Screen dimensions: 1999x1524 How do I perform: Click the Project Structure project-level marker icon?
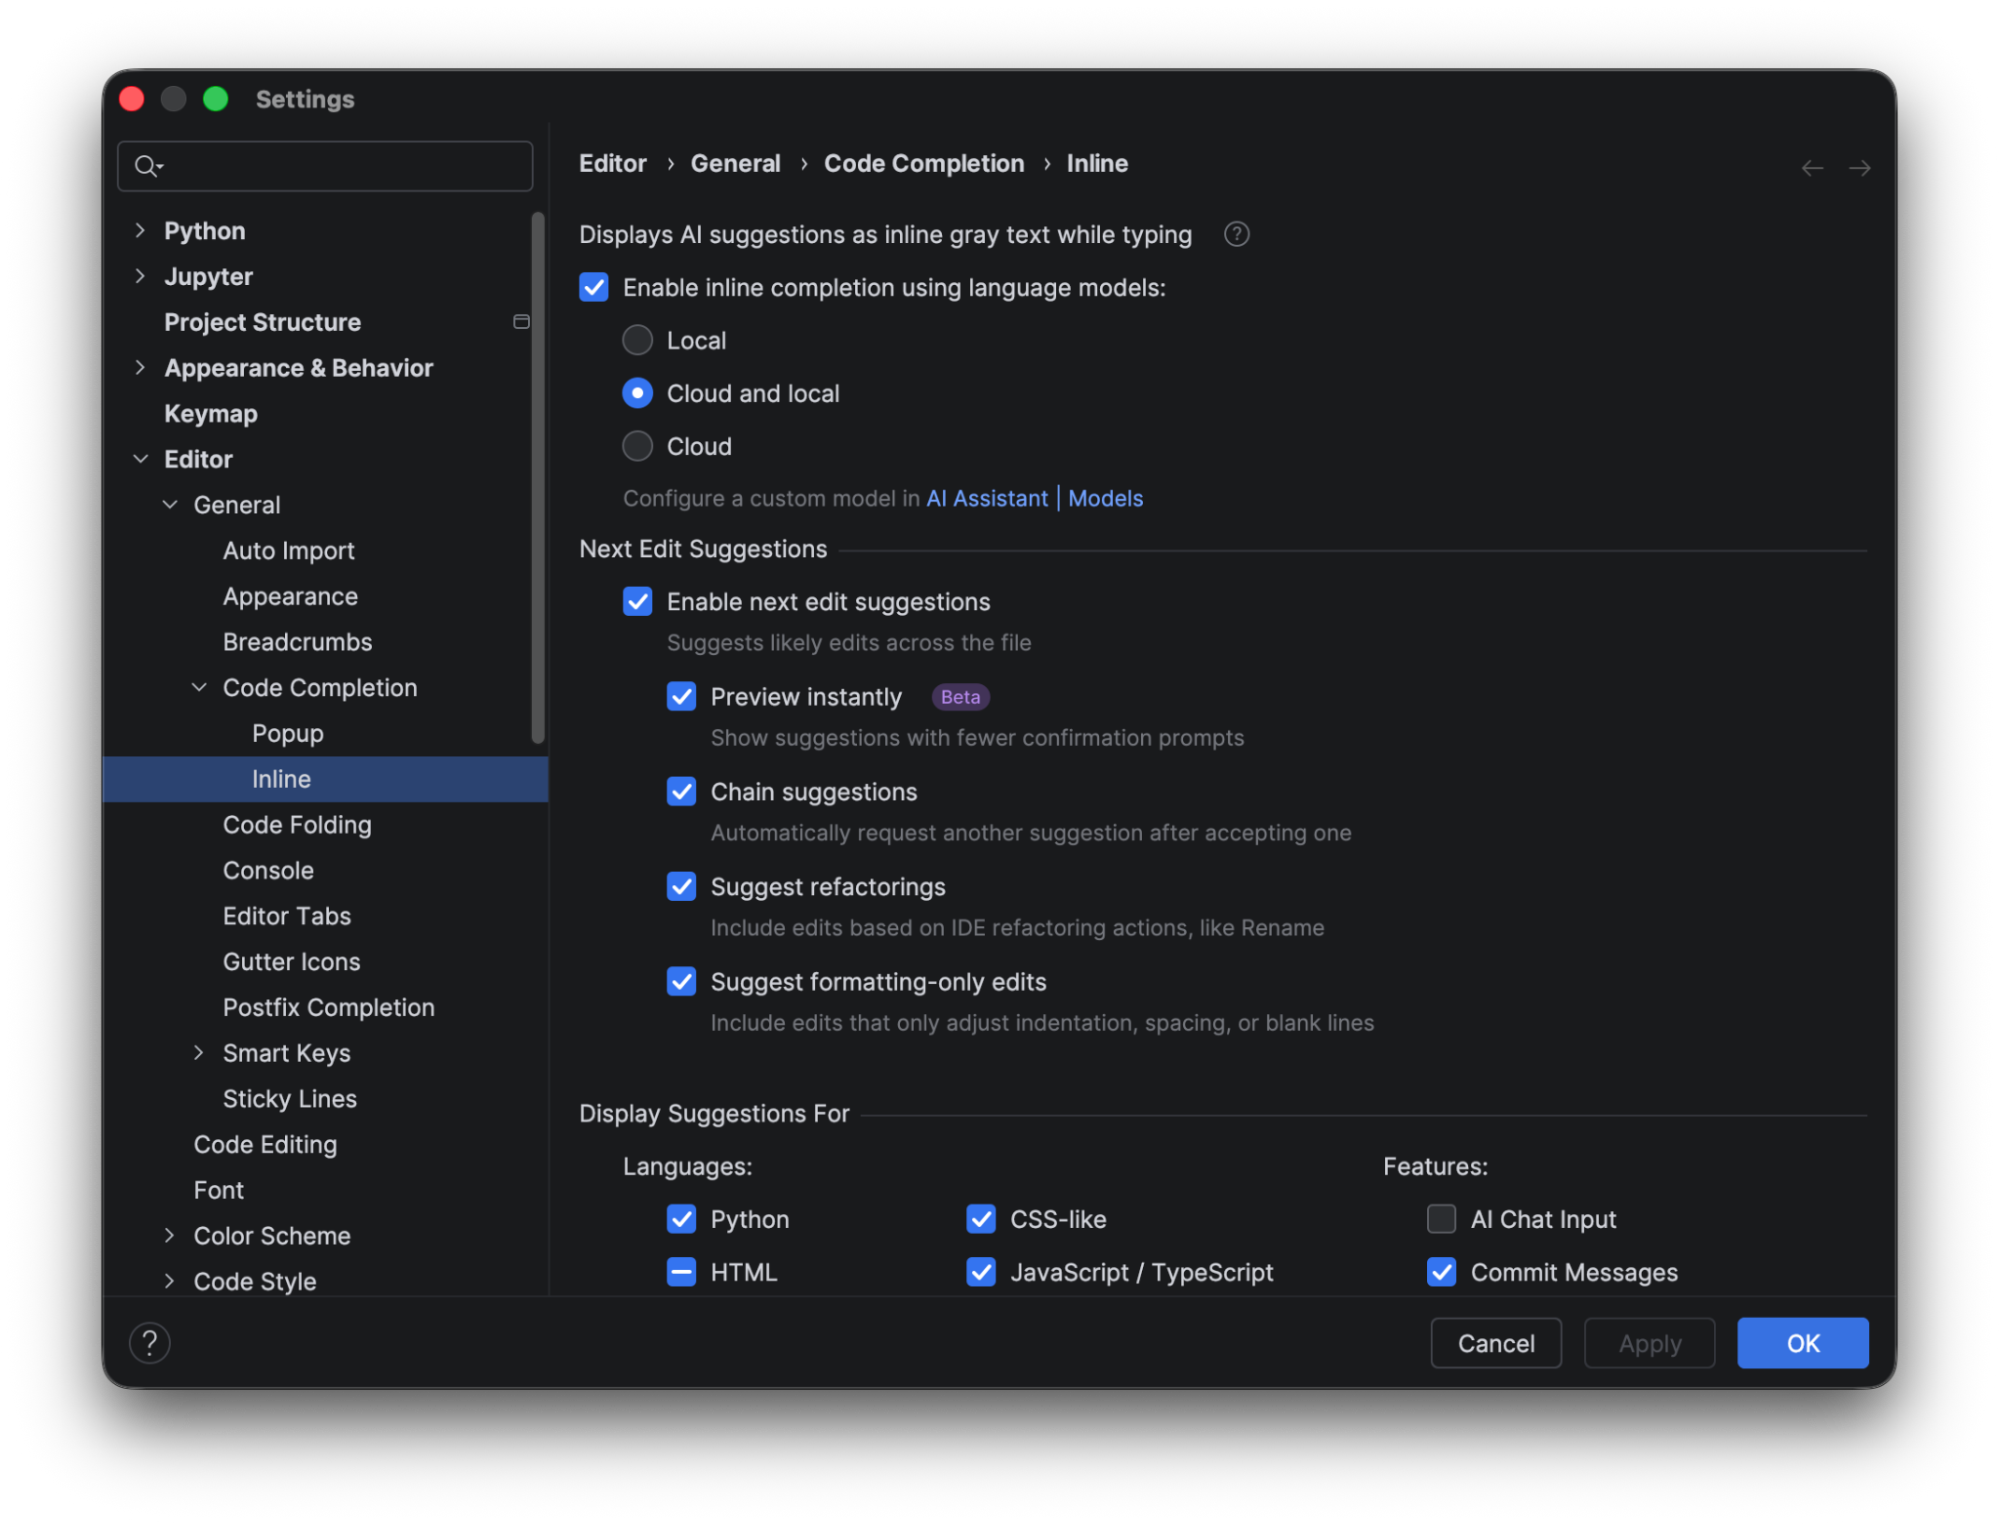[521, 322]
